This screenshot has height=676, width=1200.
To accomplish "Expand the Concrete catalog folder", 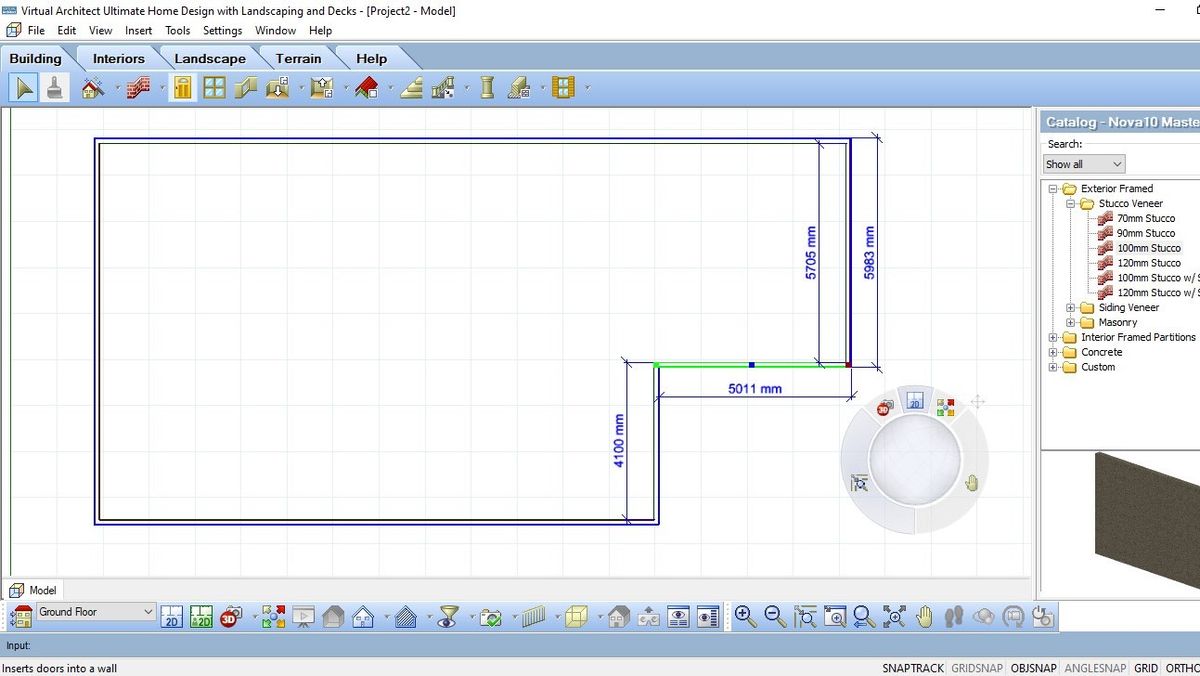I will pos(1053,353).
